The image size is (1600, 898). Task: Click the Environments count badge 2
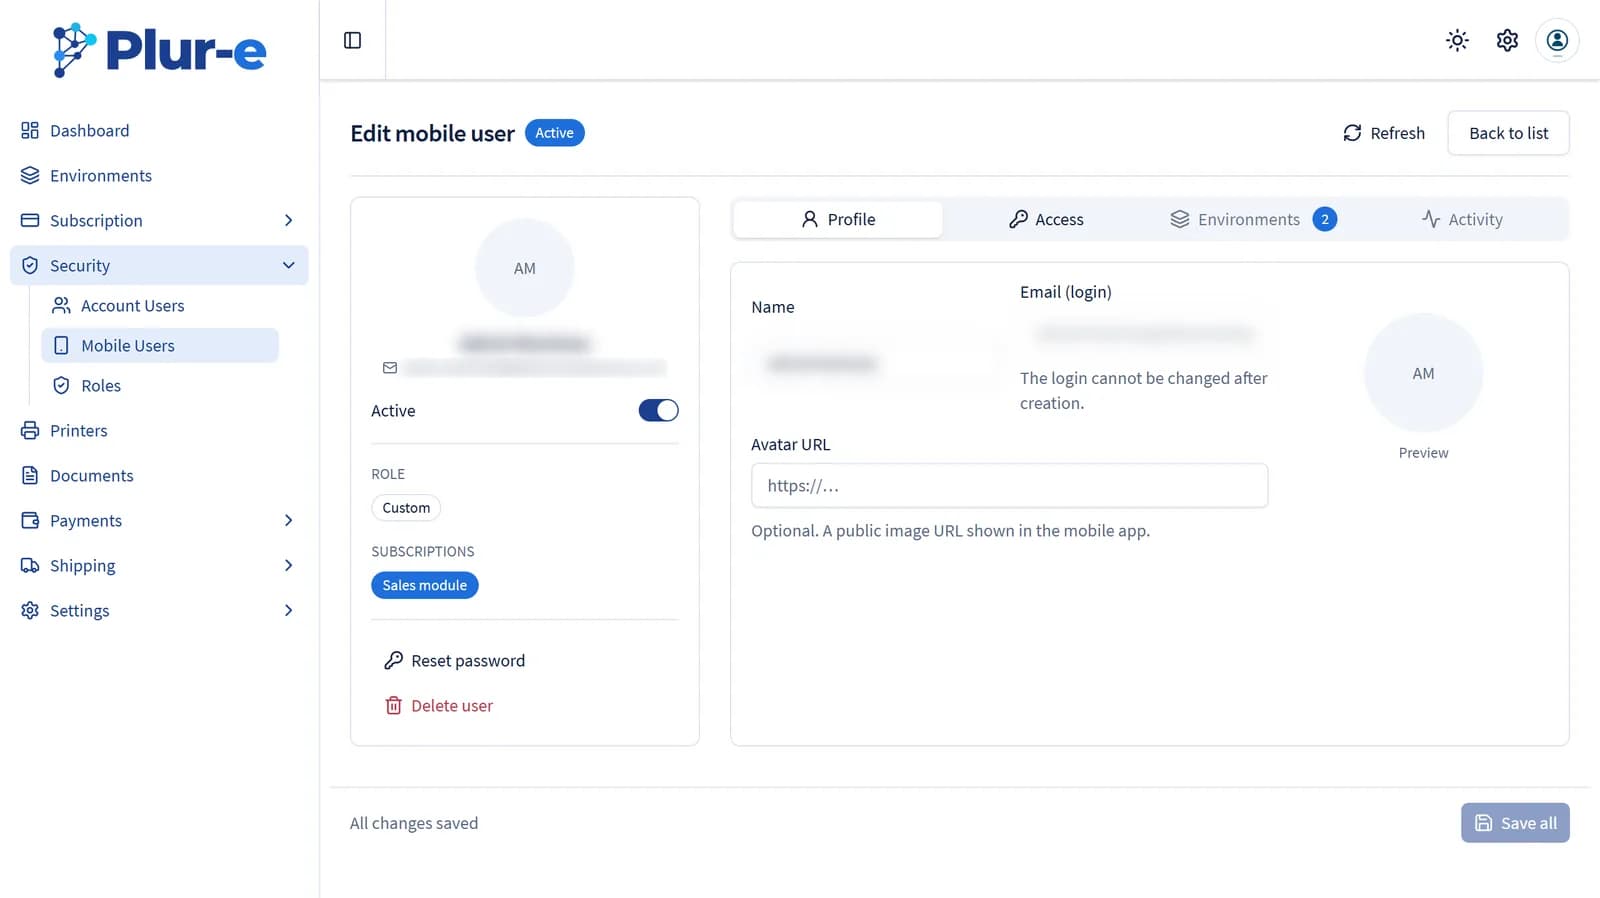tap(1325, 219)
